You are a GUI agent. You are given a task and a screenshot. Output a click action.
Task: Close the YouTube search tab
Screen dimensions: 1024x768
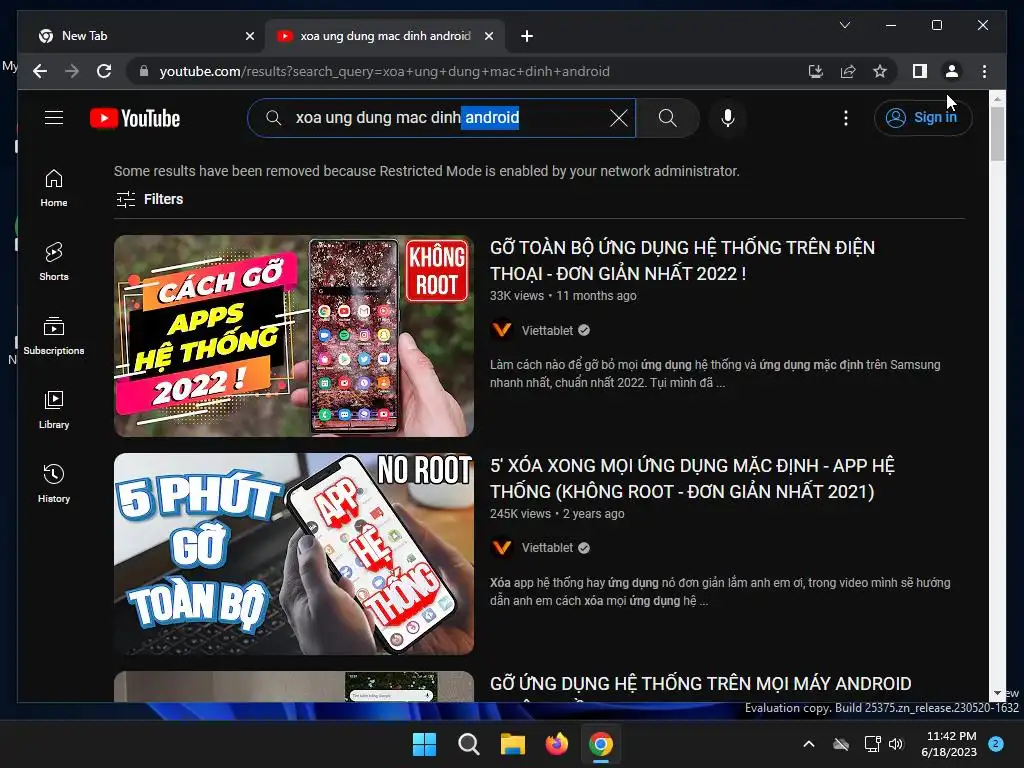click(488, 36)
